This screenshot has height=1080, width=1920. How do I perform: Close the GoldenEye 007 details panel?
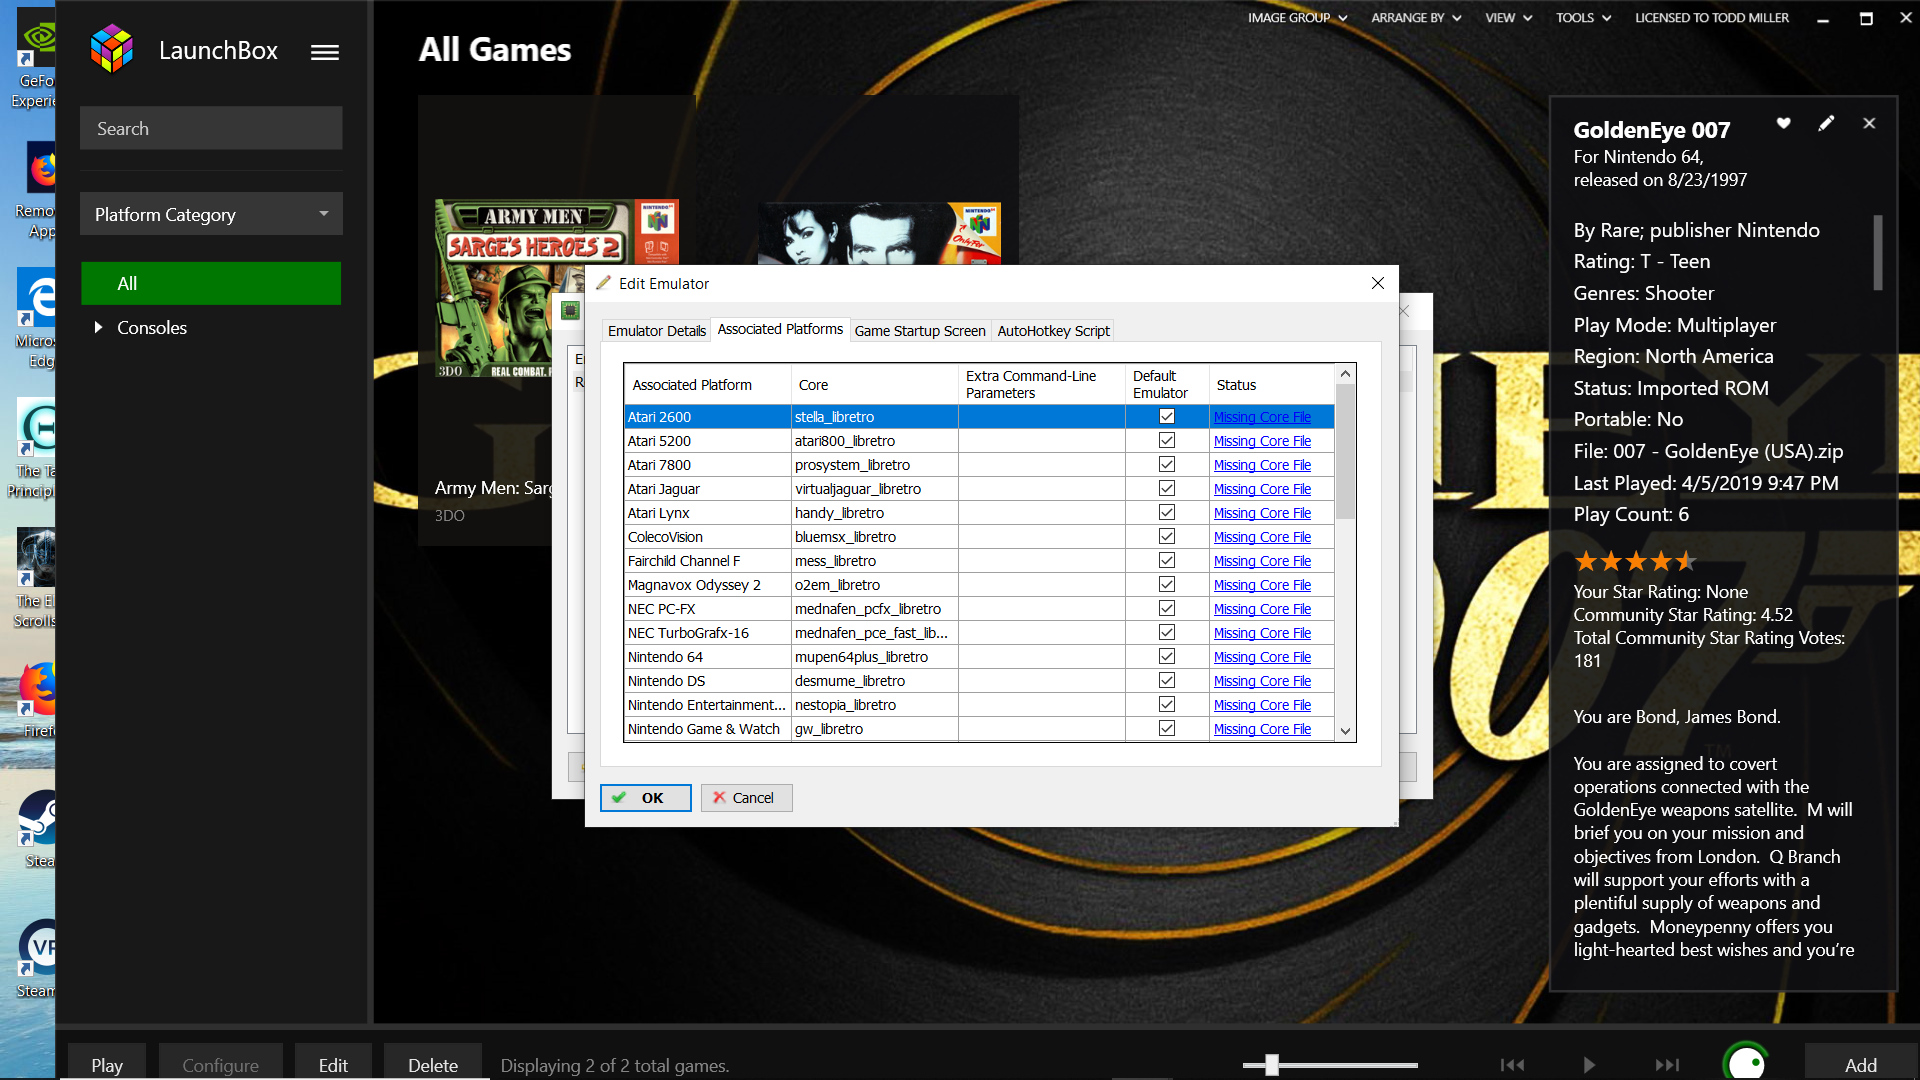[1869, 123]
